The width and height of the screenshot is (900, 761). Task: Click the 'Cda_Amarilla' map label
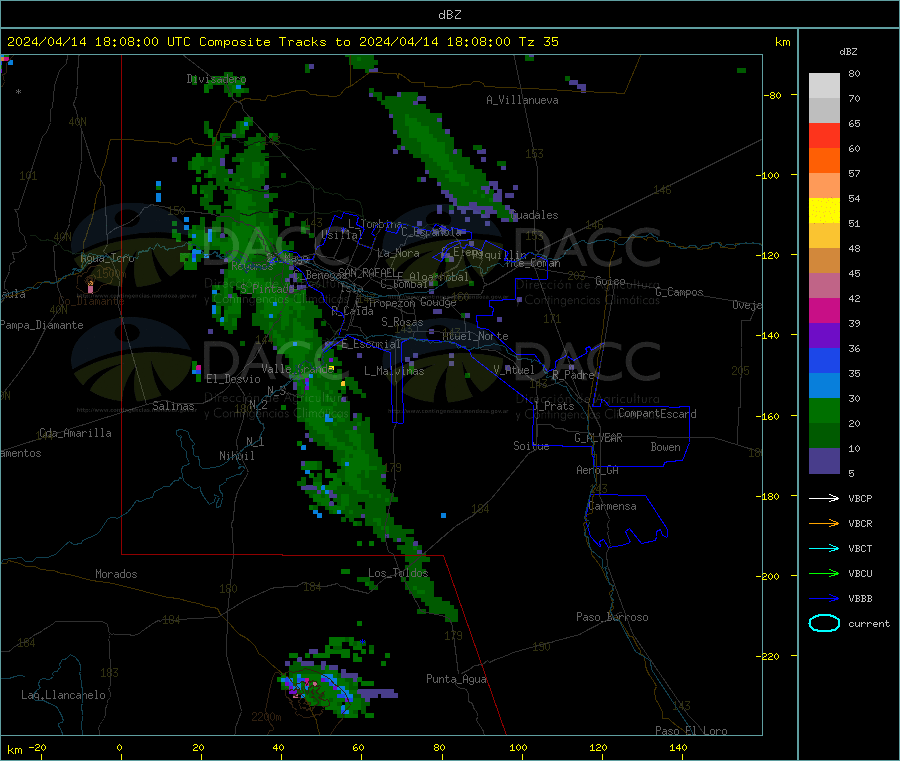(75, 433)
